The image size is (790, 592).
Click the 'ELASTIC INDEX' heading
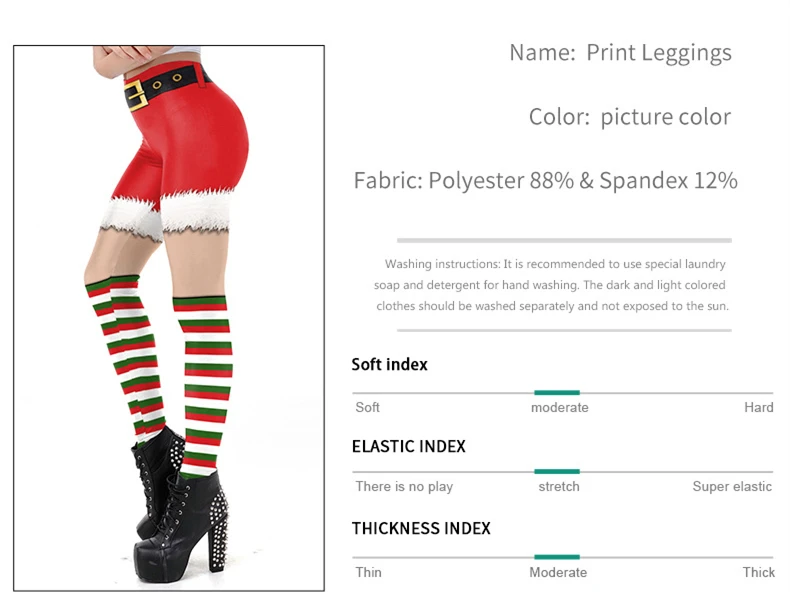(409, 446)
